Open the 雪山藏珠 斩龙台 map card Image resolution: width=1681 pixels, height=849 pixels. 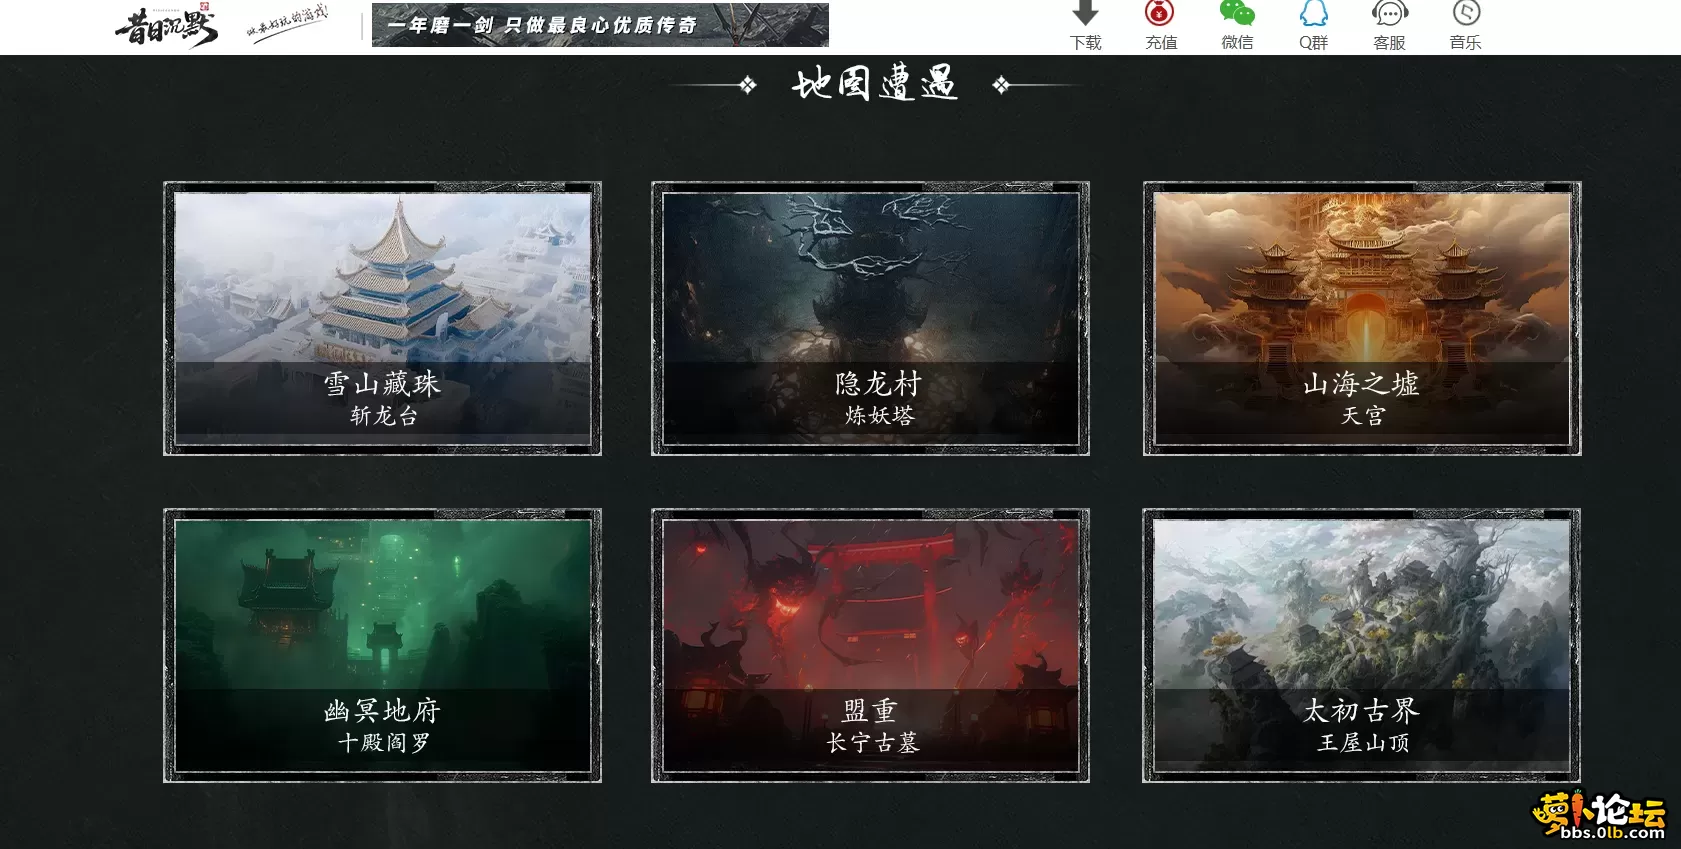(x=382, y=318)
